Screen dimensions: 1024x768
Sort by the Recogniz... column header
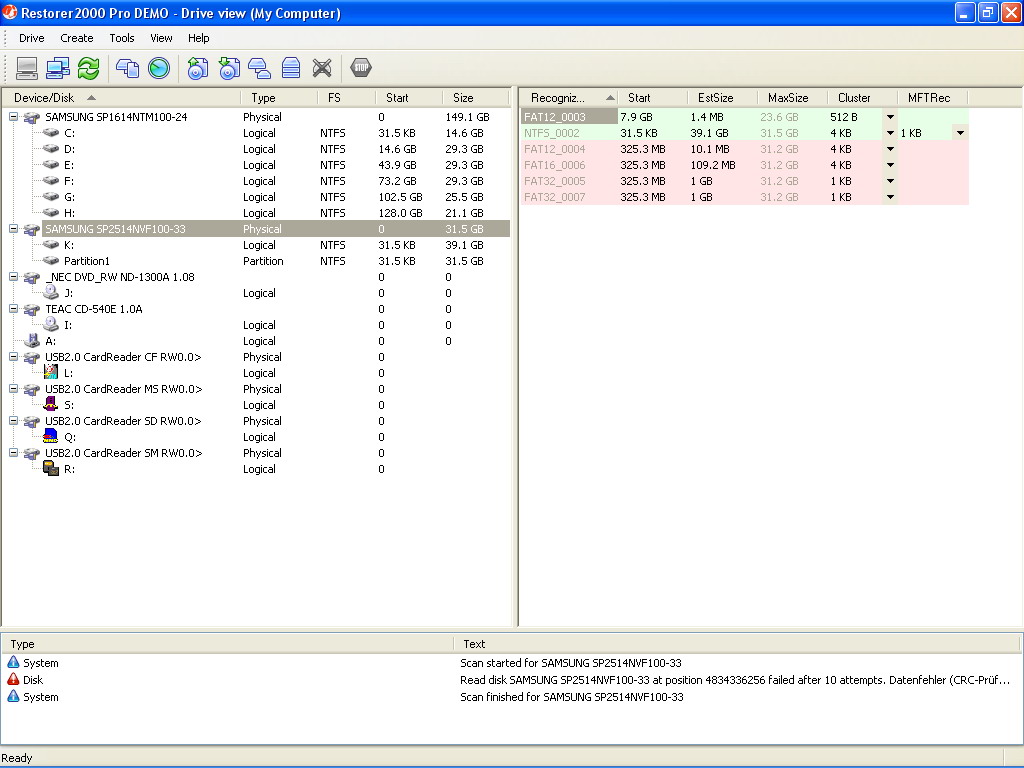569,97
